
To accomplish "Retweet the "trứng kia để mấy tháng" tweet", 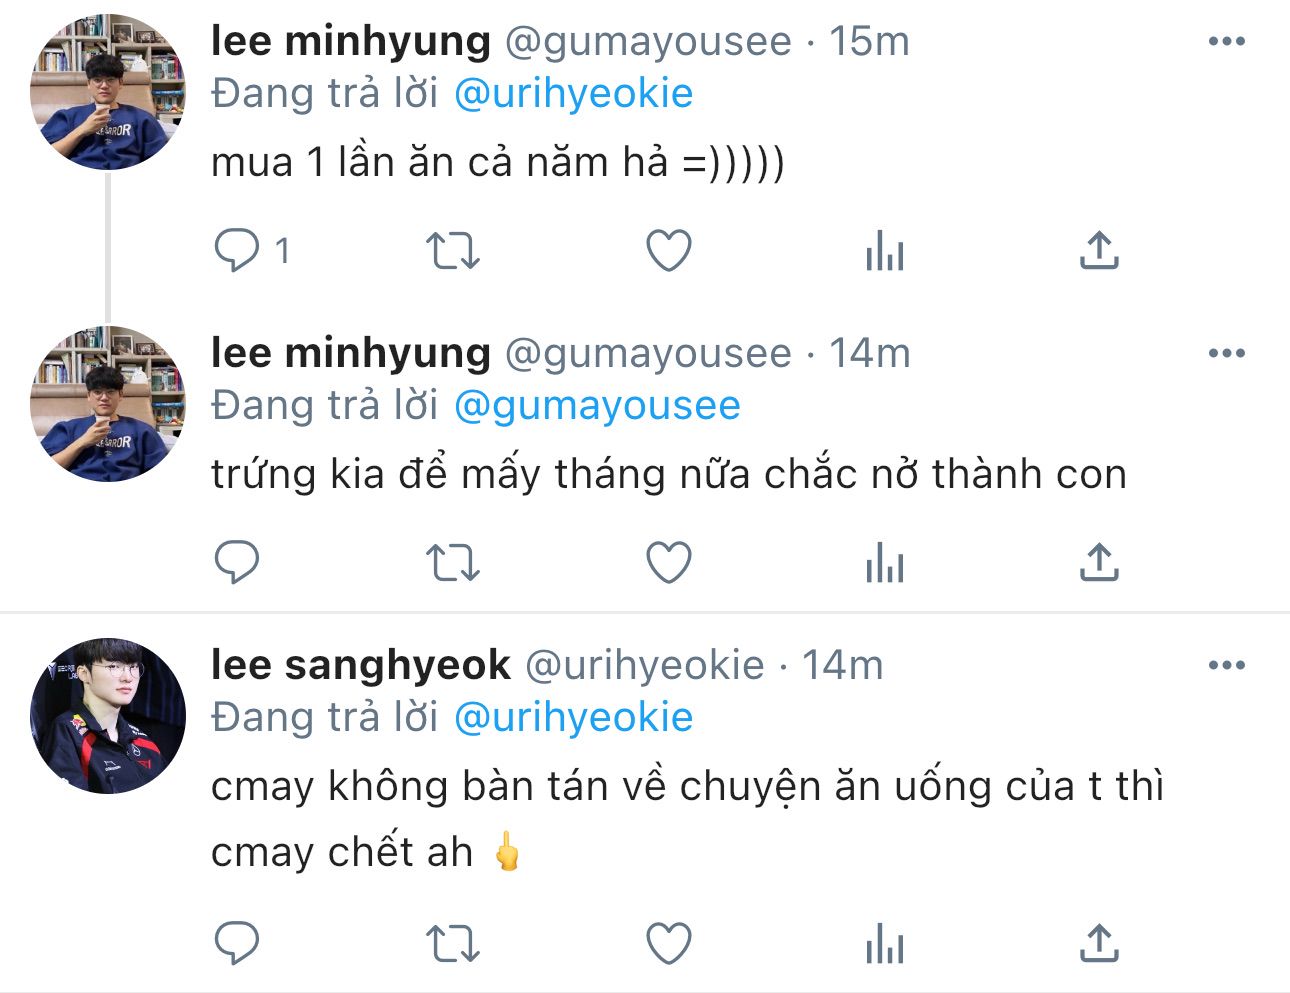I will (453, 563).
